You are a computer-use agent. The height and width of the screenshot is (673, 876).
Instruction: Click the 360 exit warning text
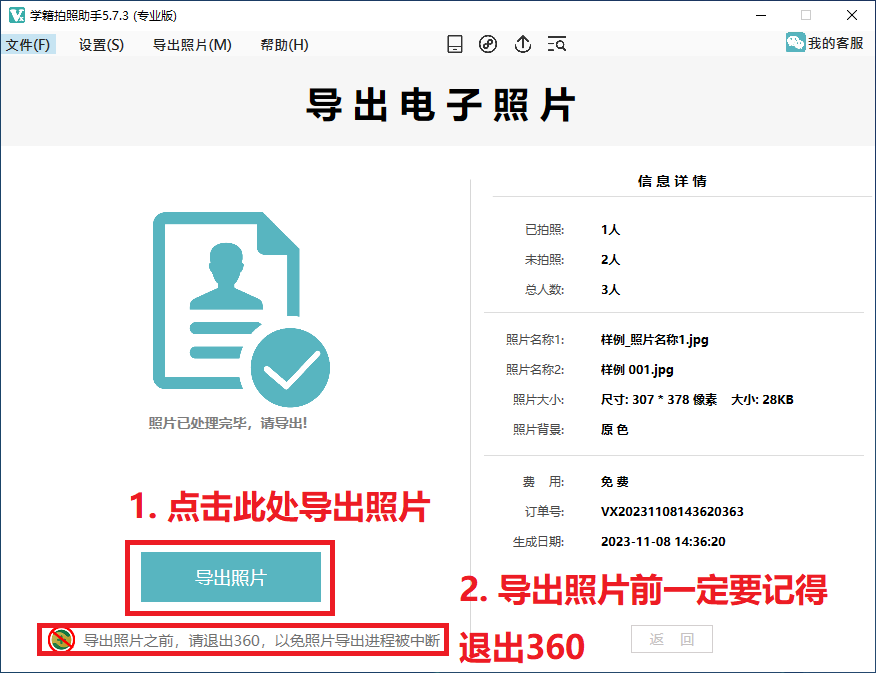click(260, 640)
